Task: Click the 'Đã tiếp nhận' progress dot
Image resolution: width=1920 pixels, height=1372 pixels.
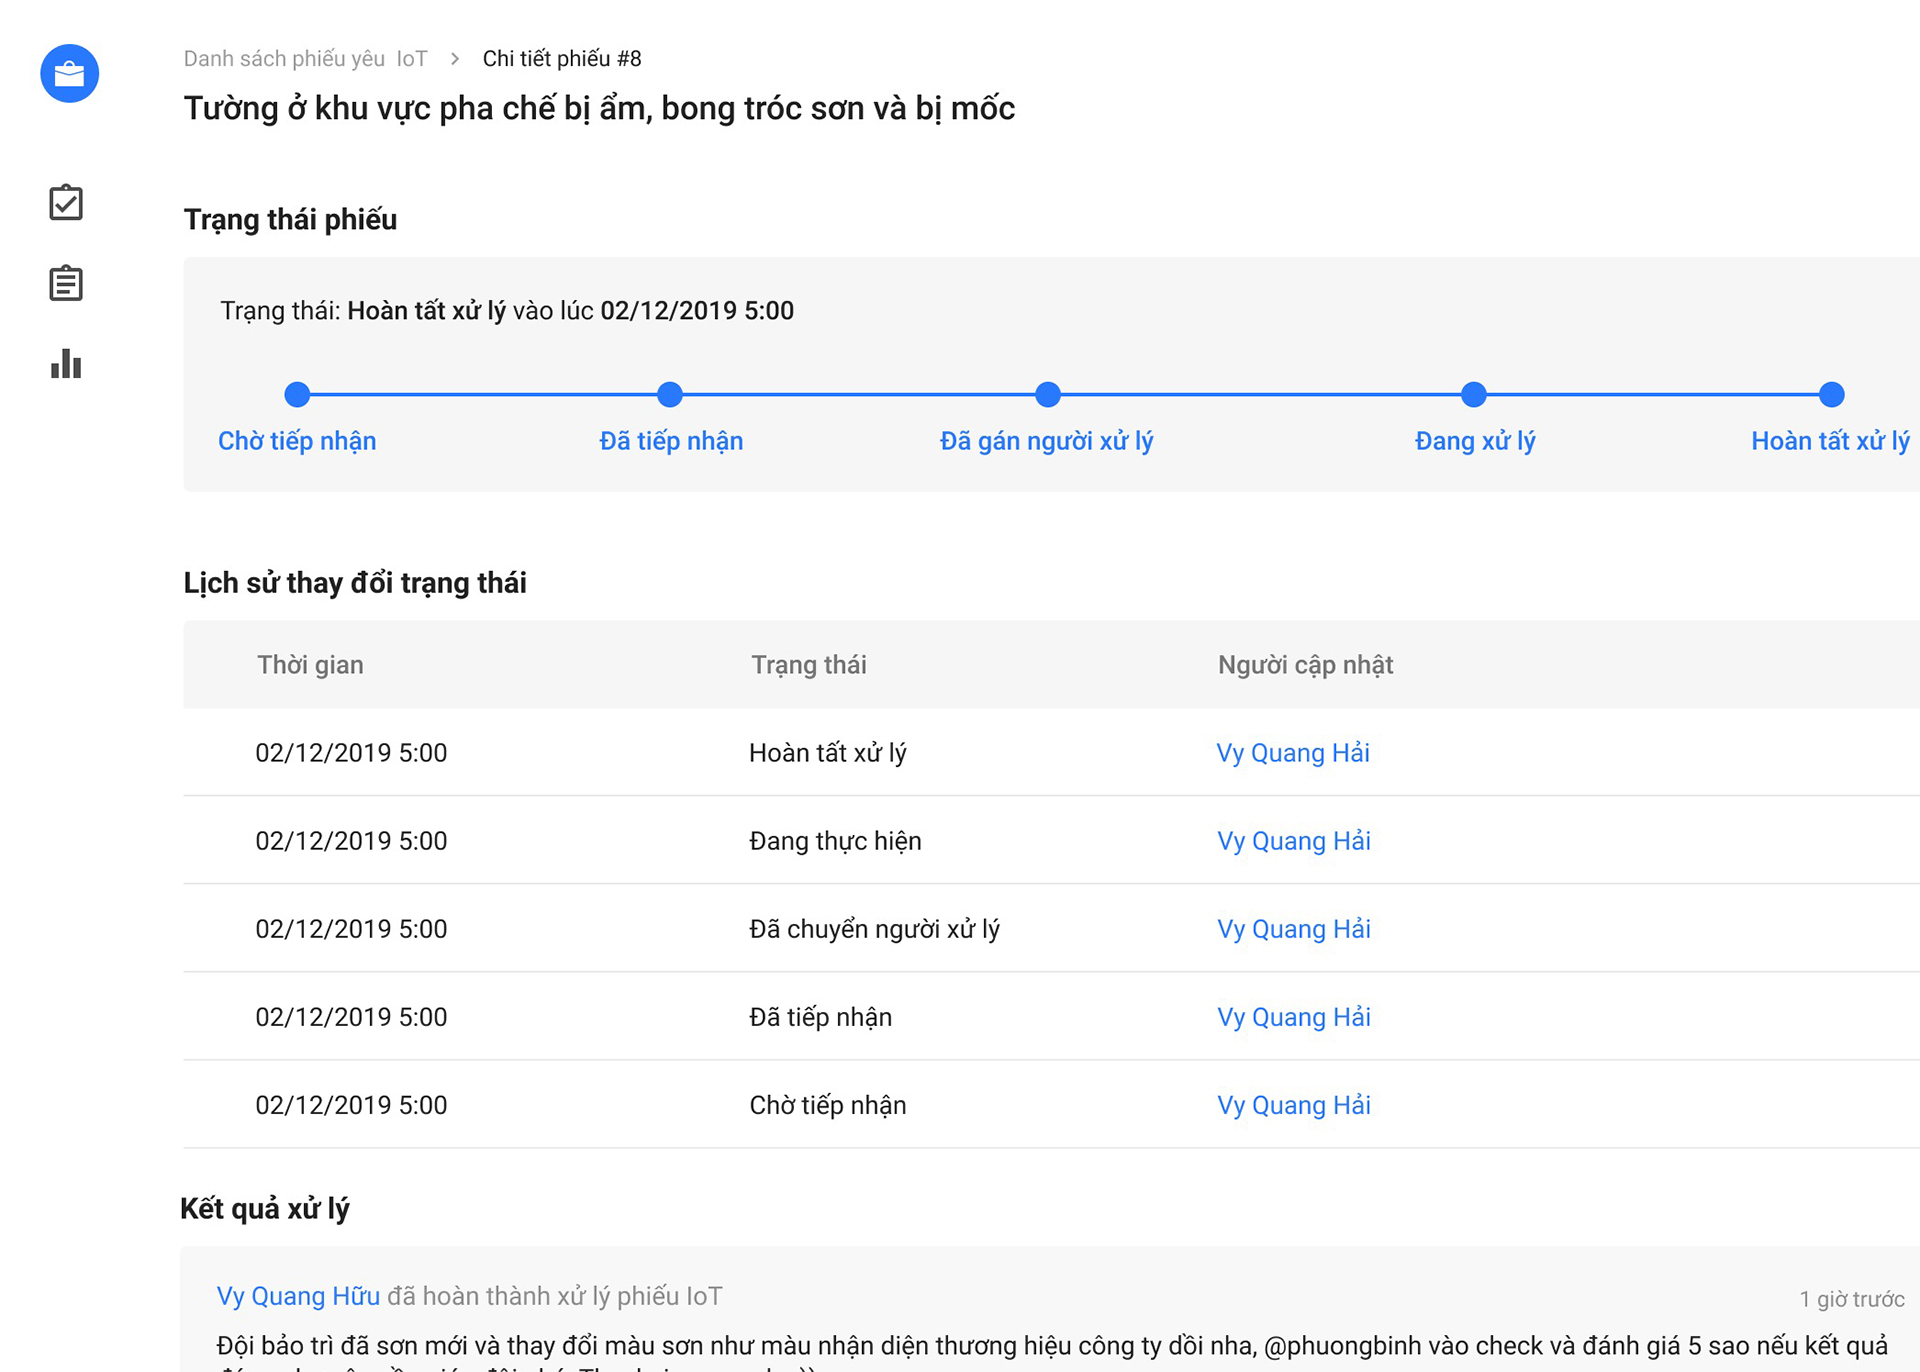Action: coord(670,394)
